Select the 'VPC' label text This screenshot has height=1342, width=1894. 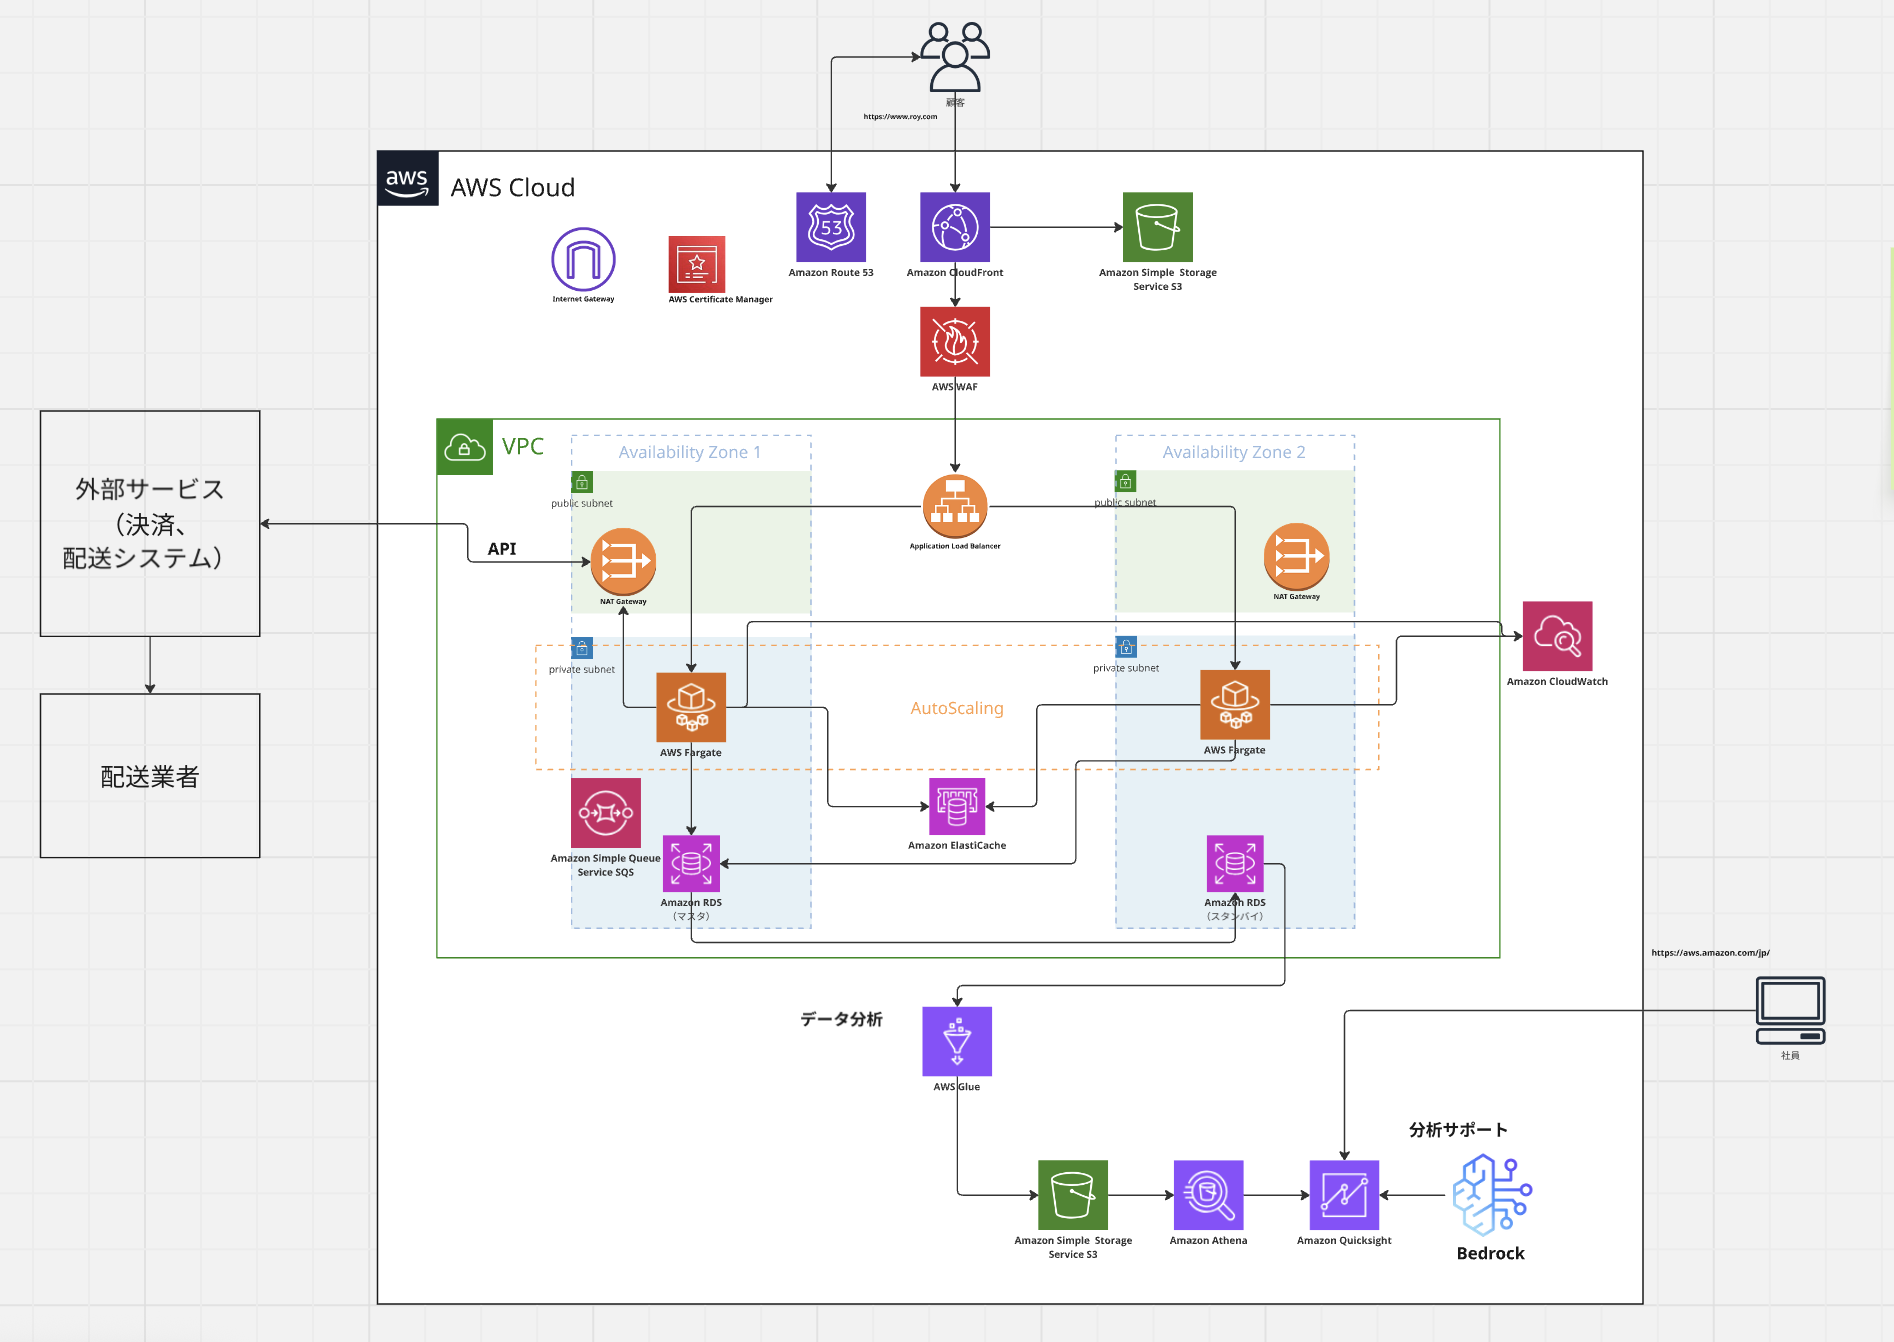pyautogui.click(x=523, y=446)
